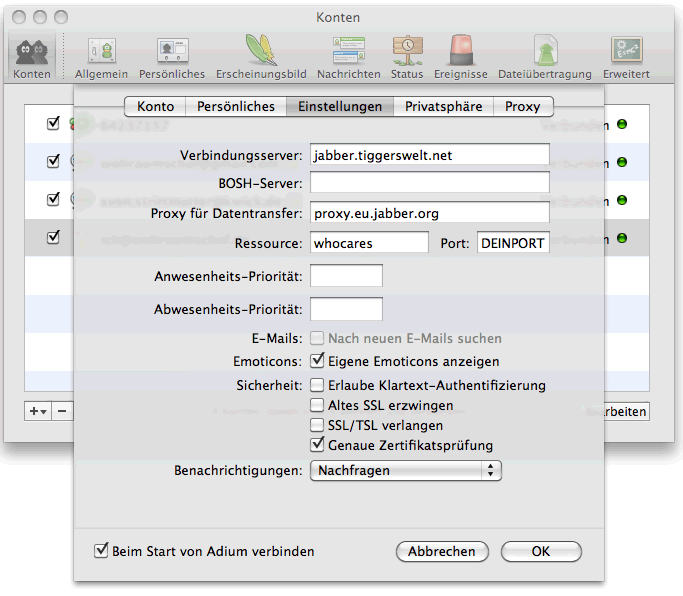Click the Bearbeiten button in Konten window
This screenshot has height=596, width=683.
(x=626, y=411)
